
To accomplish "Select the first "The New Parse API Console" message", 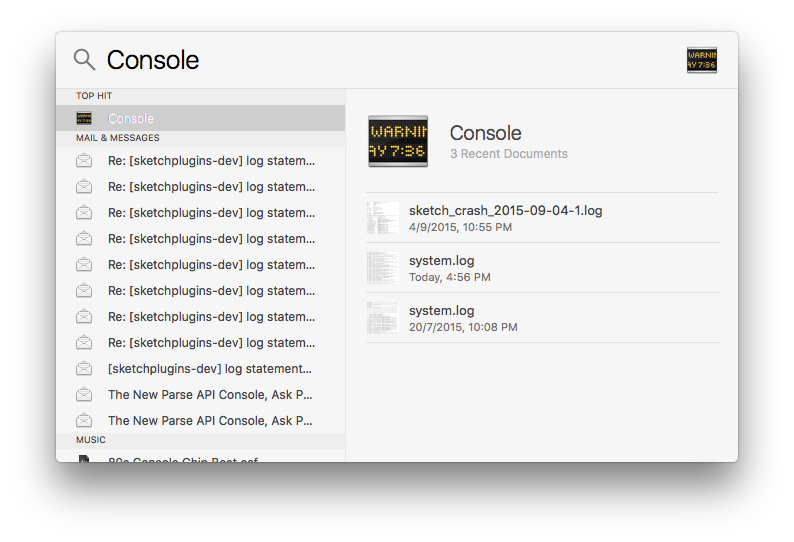I will tap(201, 395).
